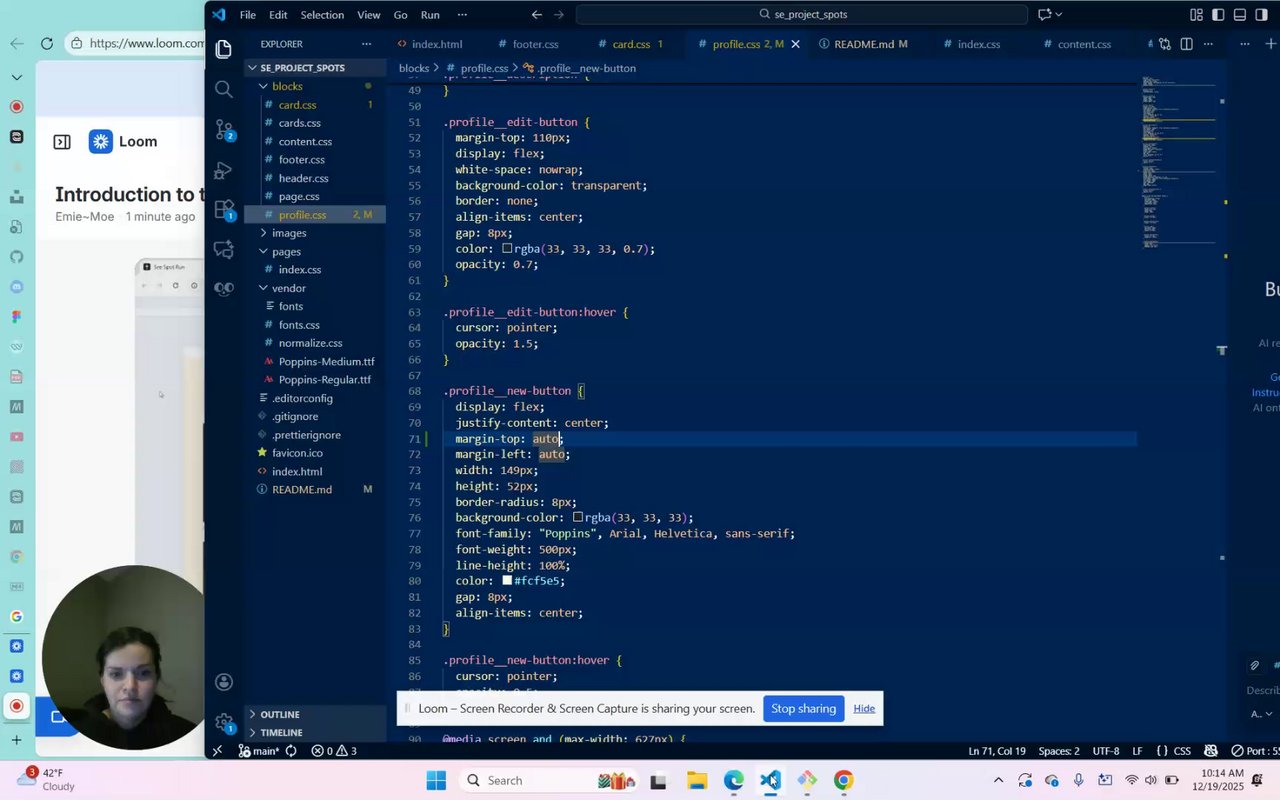Open the Search view in the activity bar
This screenshot has height=800, width=1280.
224,89
